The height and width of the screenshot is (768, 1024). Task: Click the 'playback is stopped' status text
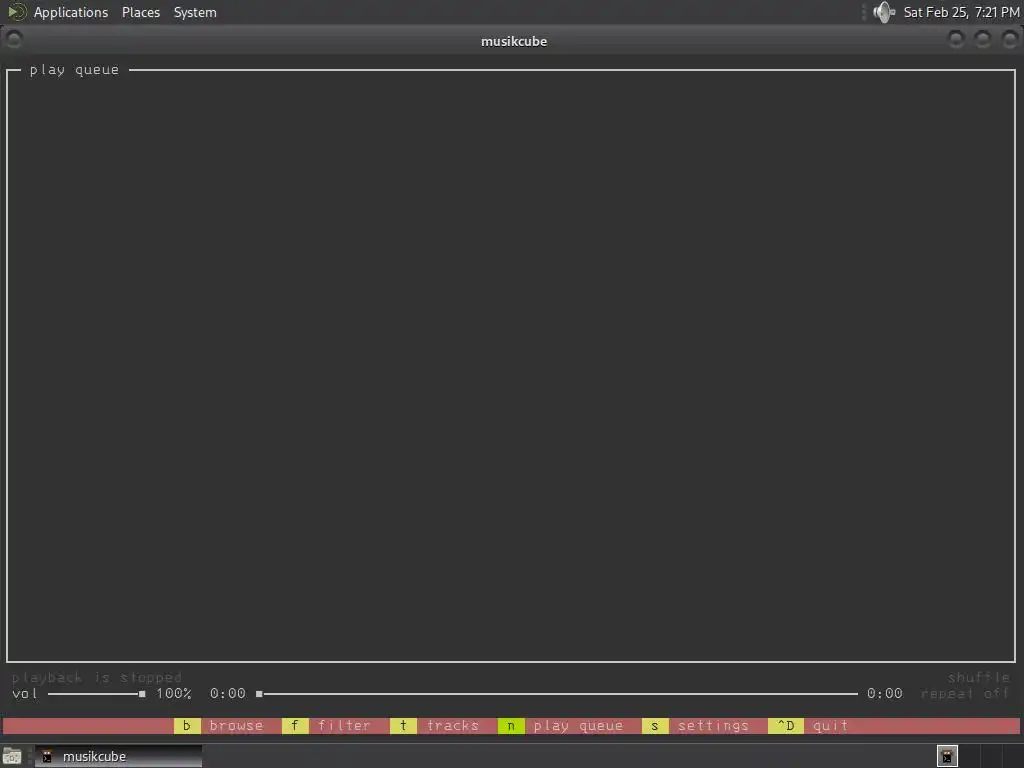tap(97, 677)
